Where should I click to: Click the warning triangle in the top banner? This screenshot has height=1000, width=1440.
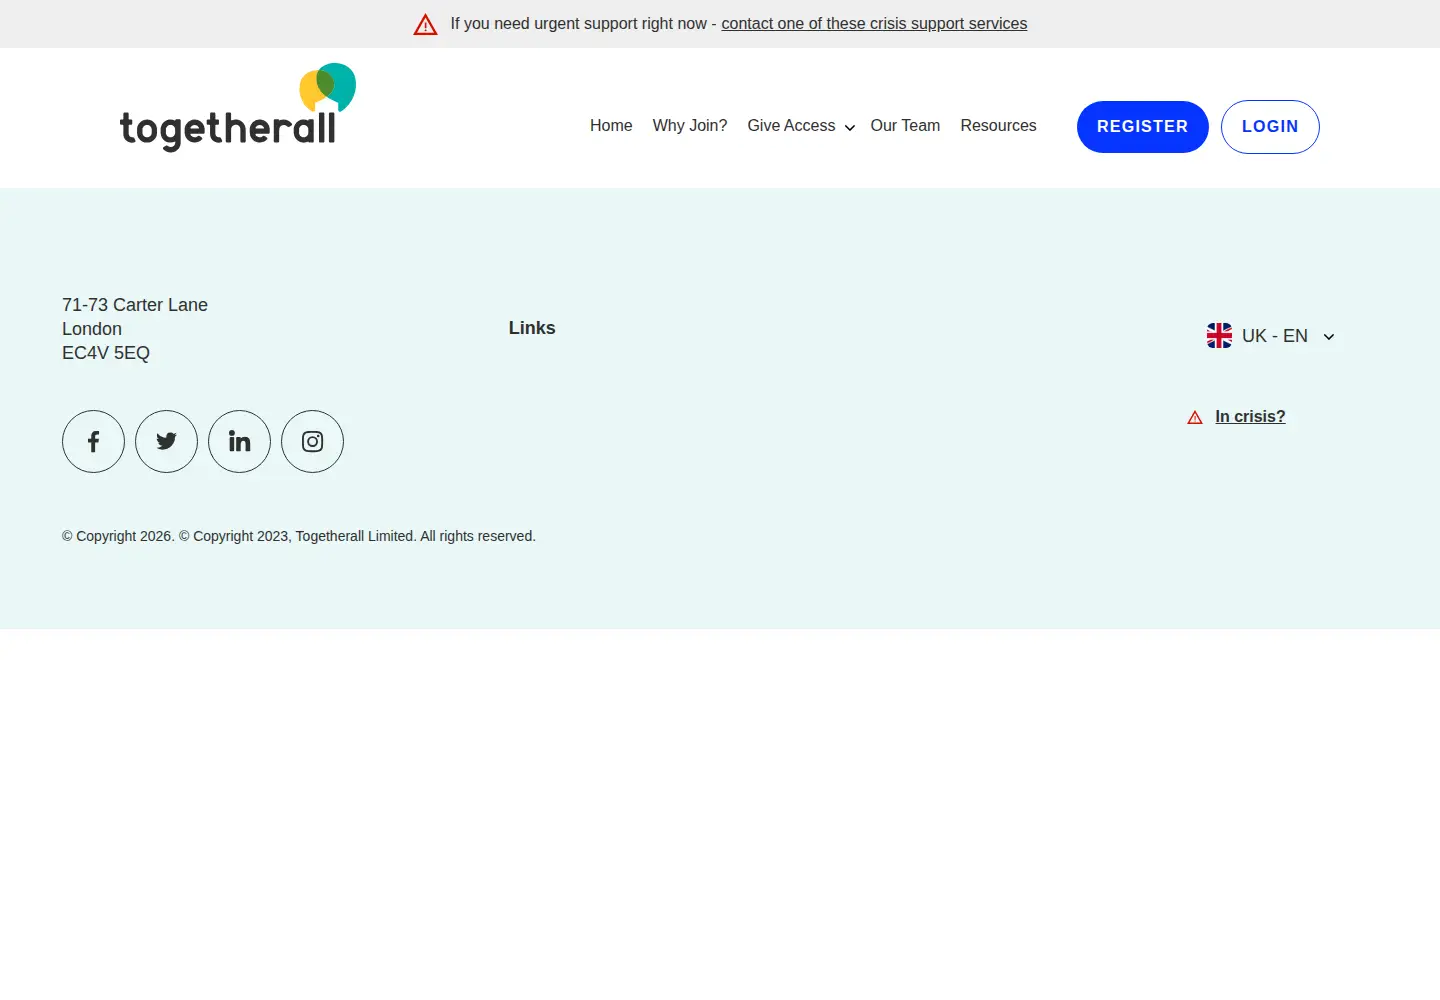tap(425, 24)
